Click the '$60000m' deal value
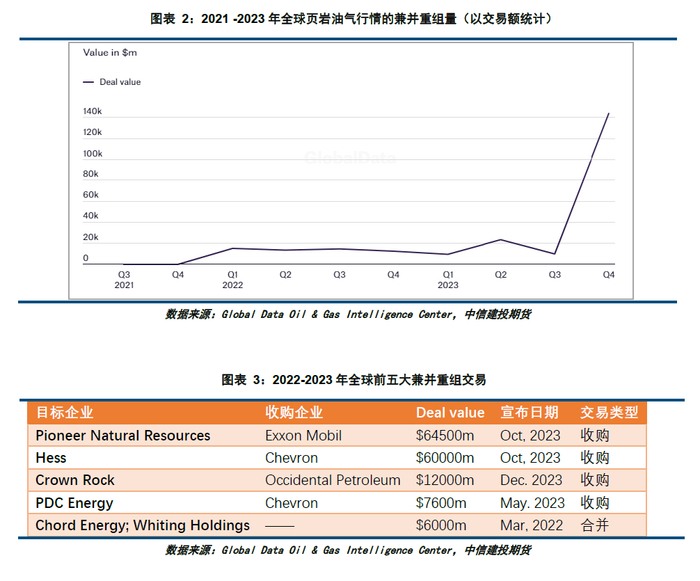 coord(445,458)
